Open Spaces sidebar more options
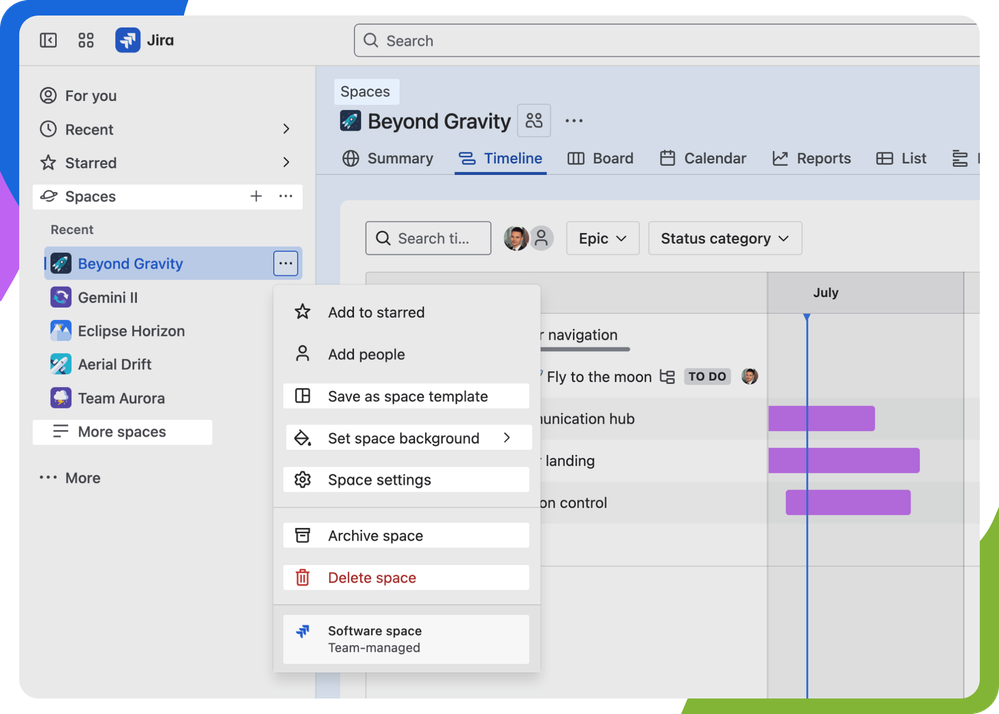This screenshot has height=714, width=999. [285, 196]
